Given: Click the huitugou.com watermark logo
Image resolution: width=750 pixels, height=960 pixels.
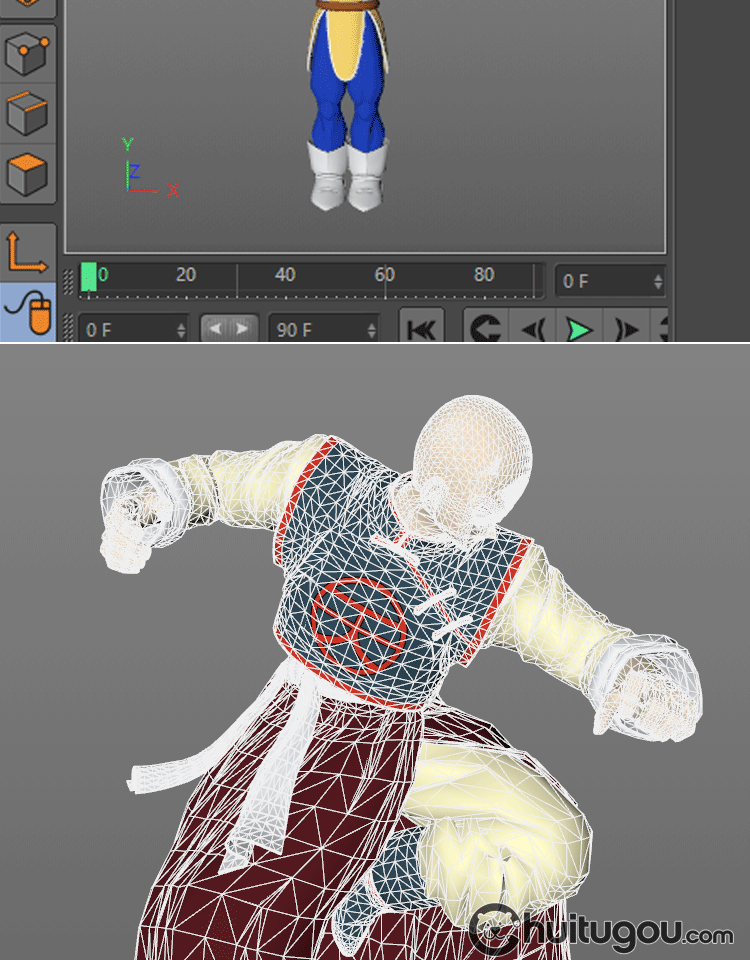Looking at the screenshot, I should click(x=602, y=931).
